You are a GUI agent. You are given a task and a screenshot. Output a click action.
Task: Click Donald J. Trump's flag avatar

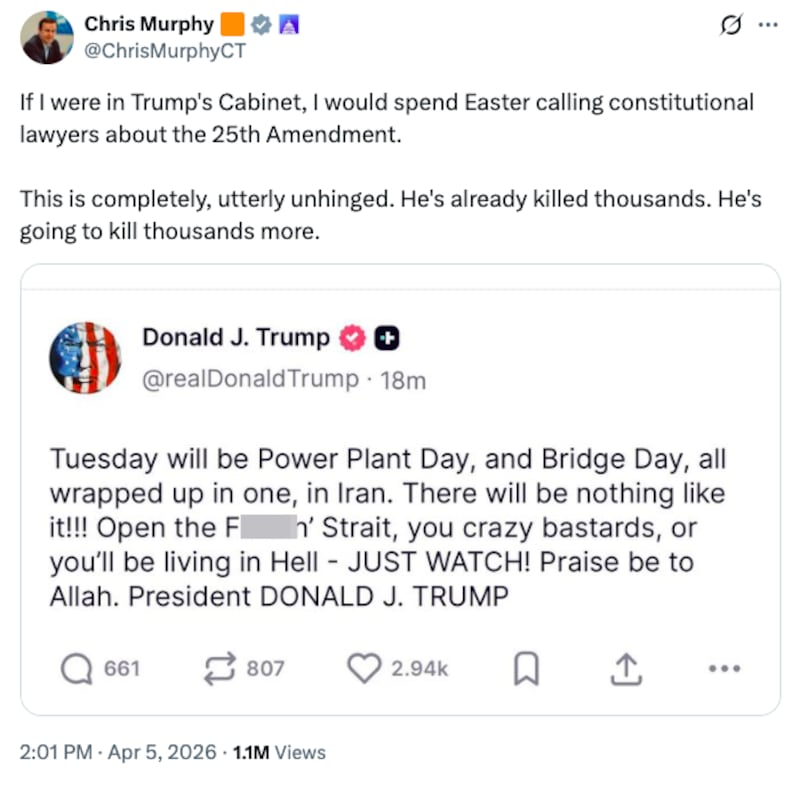[x=85, y=357]
